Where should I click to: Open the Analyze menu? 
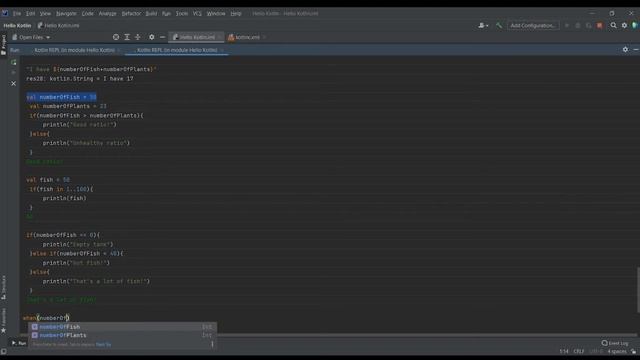pos(107,13)
